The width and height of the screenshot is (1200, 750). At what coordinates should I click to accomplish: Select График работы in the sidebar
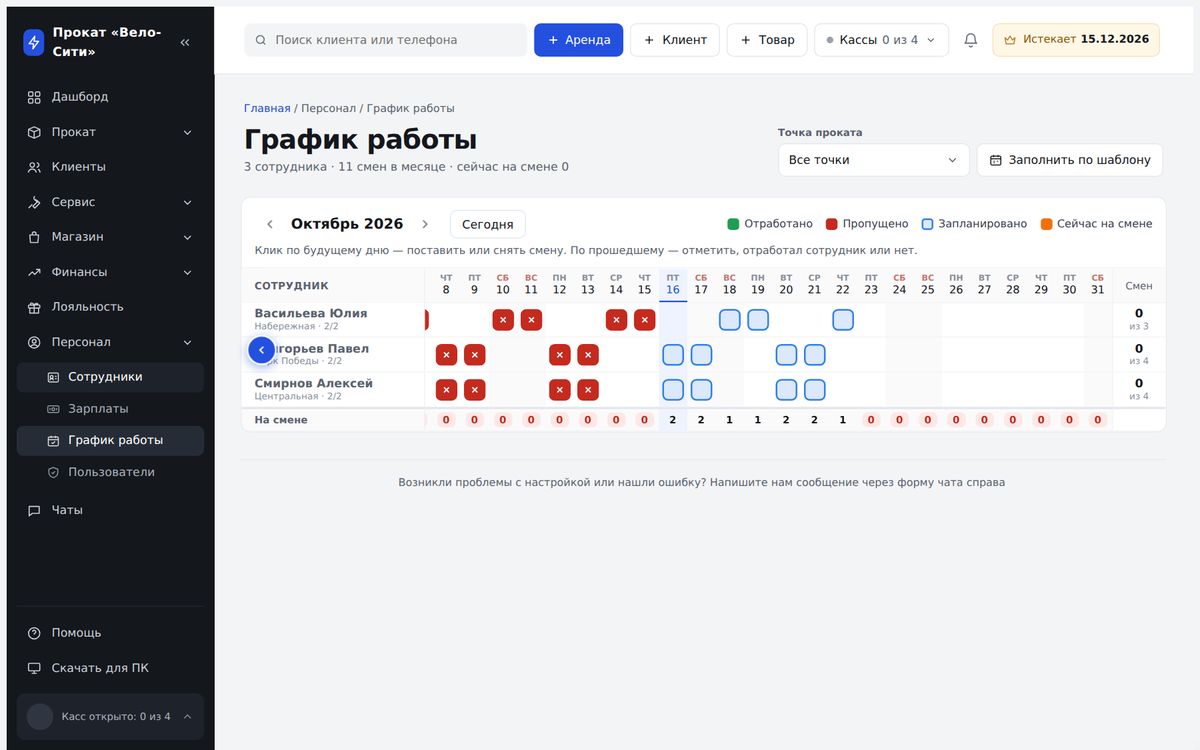[110, 440]
